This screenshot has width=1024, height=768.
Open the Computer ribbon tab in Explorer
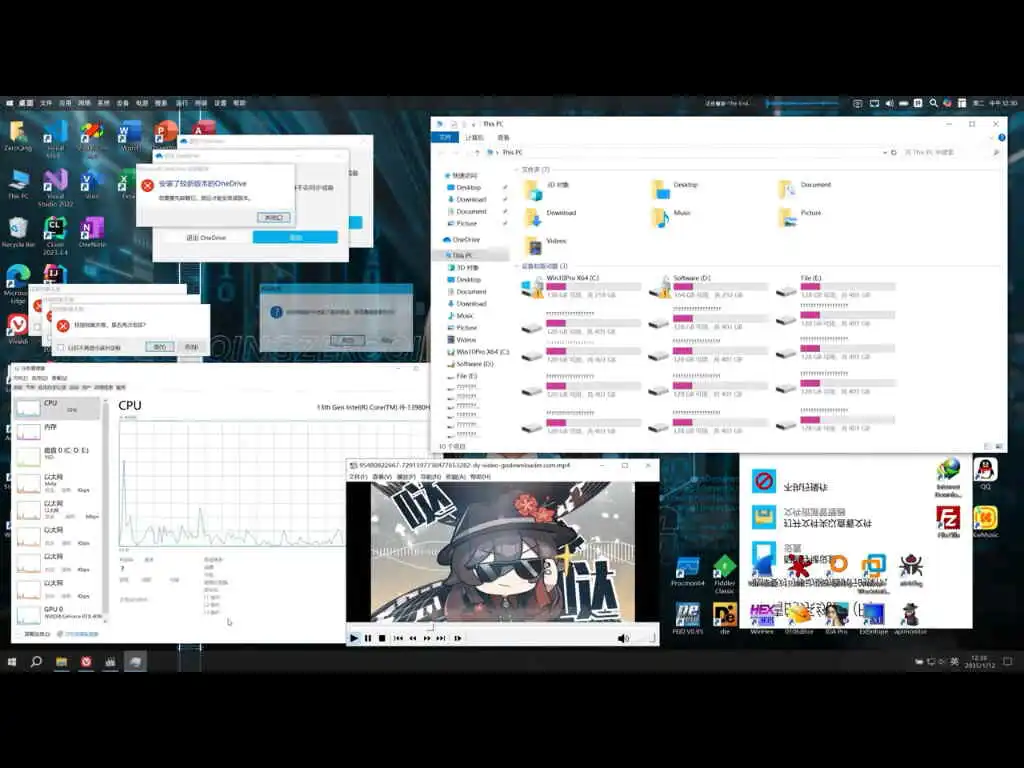(x=474, y=138)
